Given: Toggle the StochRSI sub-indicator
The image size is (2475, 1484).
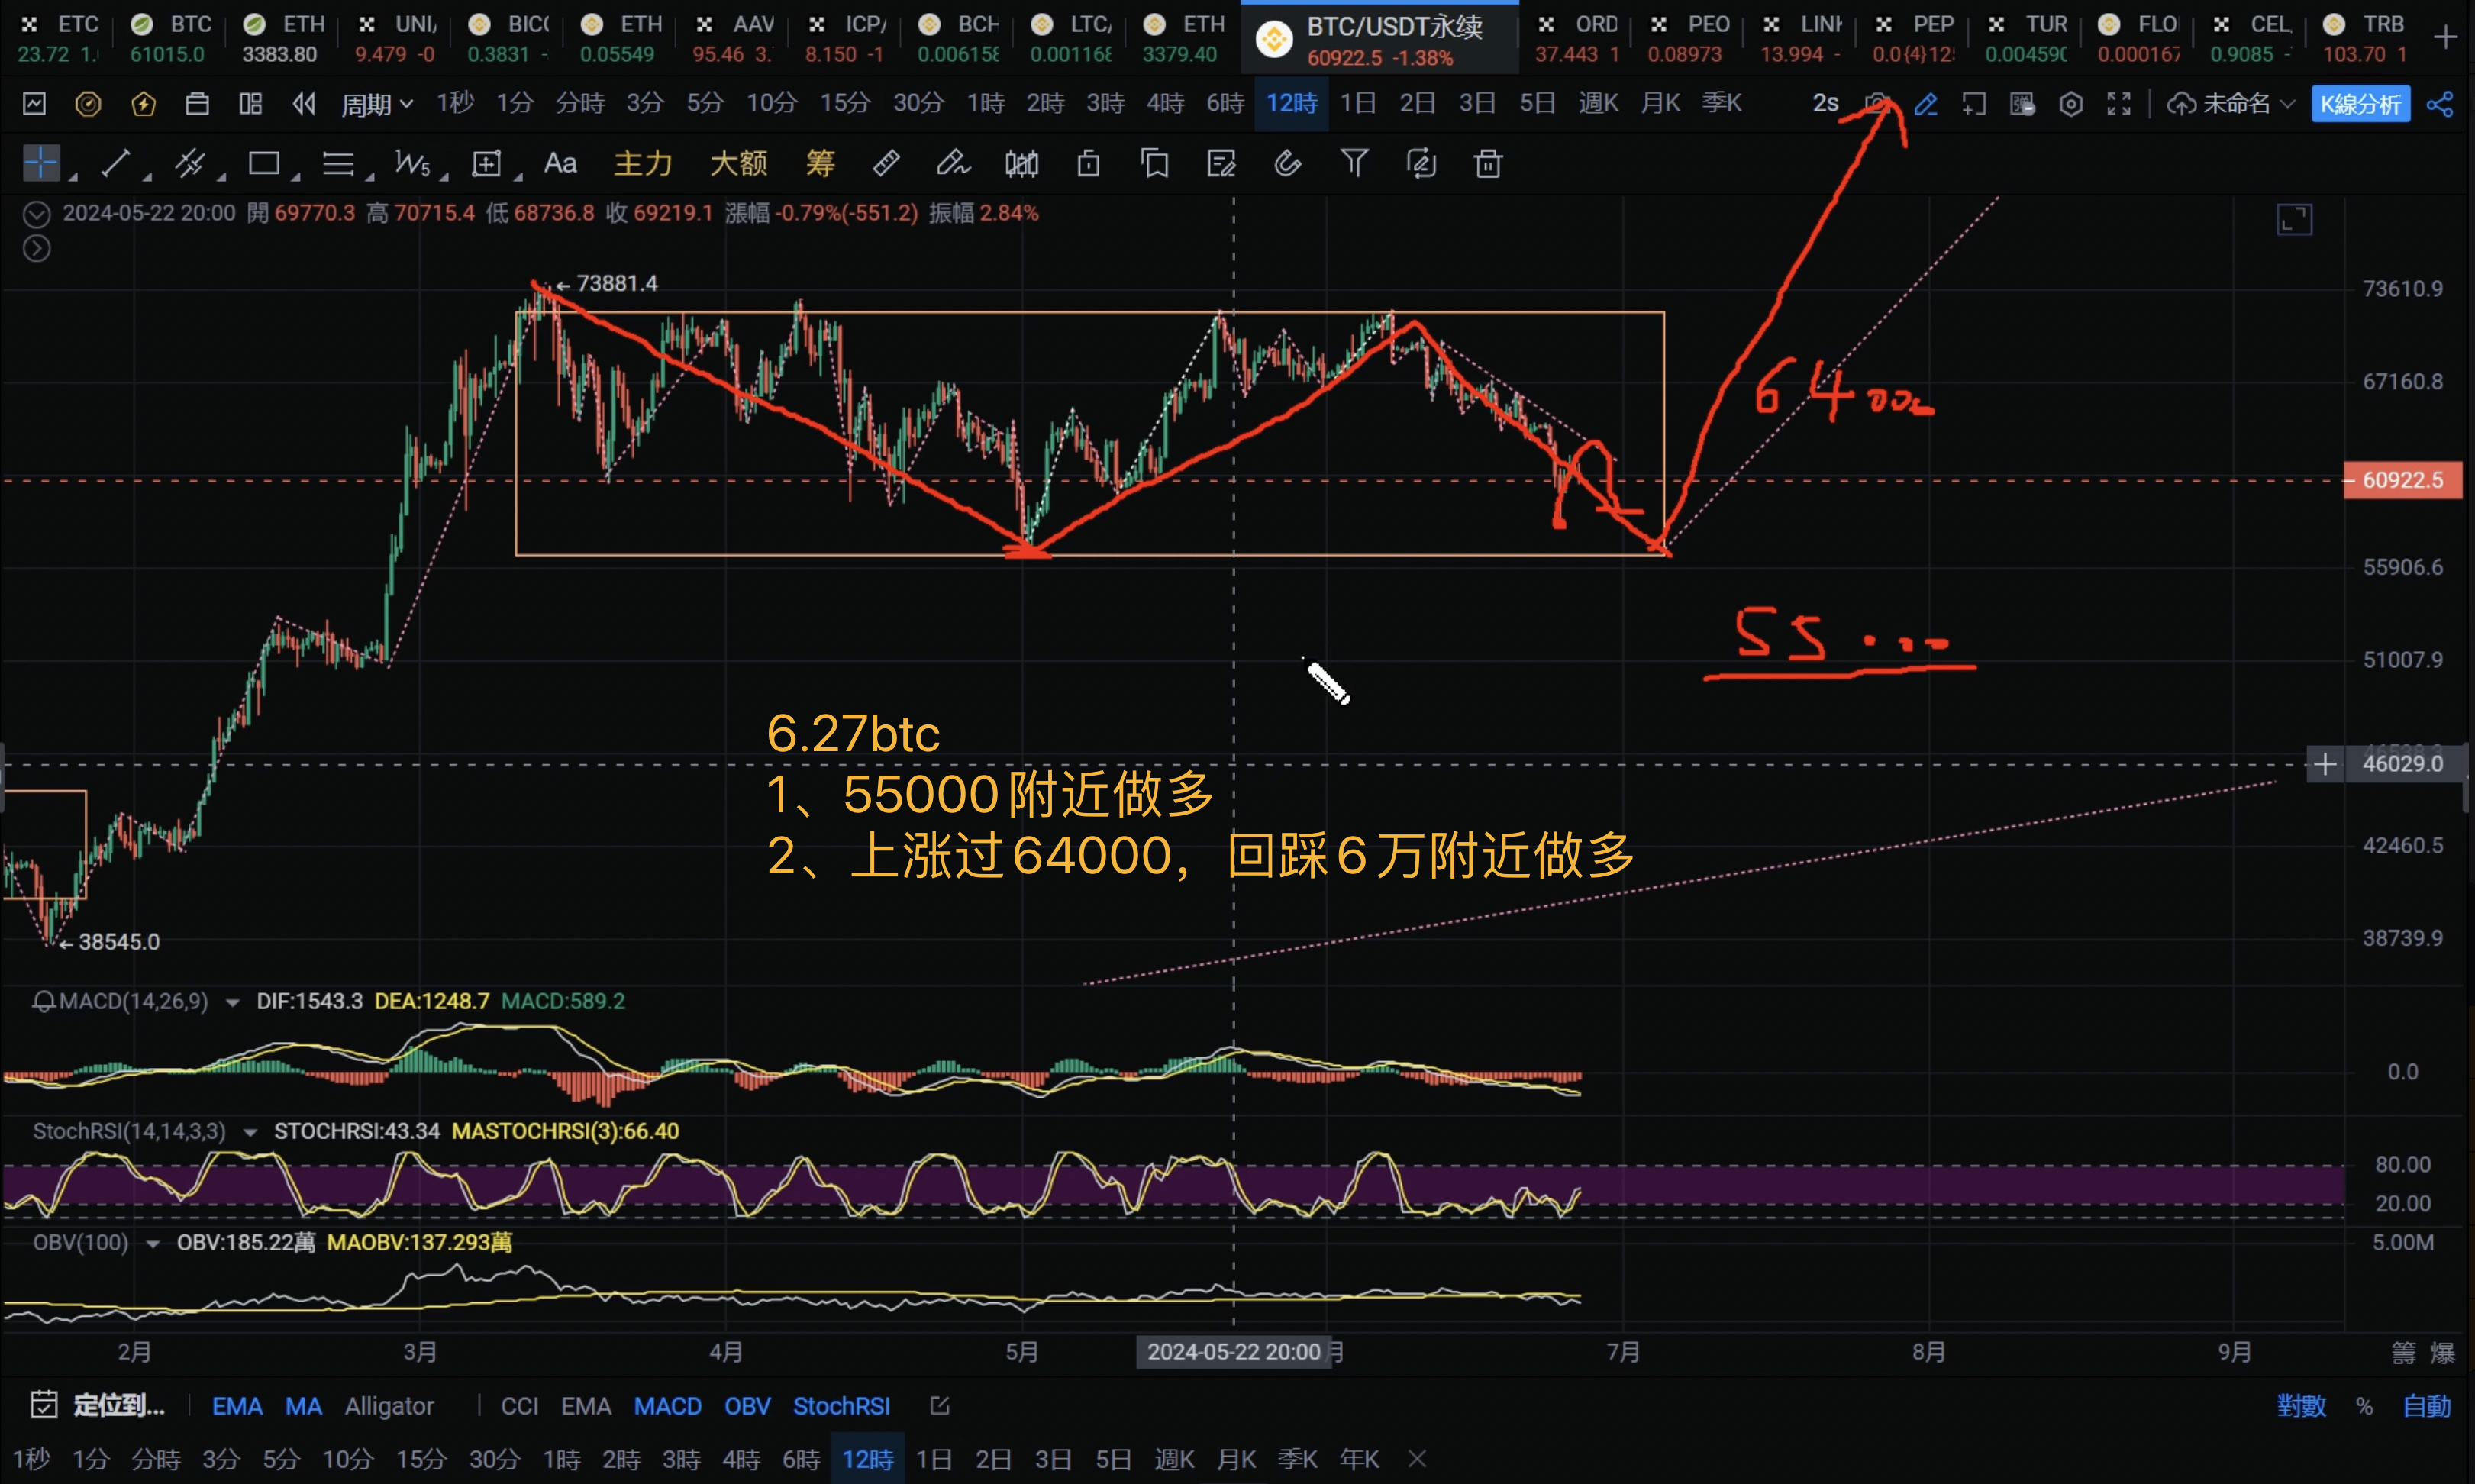Looking at the screenshot, I should click(x=841, y=1406).
